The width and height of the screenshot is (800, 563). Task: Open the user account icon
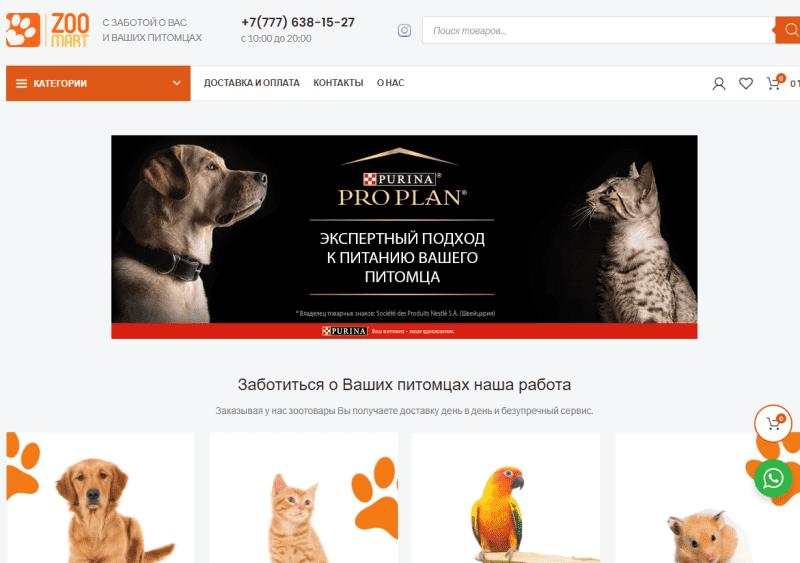pyautogui.click(x=718, y=84)
